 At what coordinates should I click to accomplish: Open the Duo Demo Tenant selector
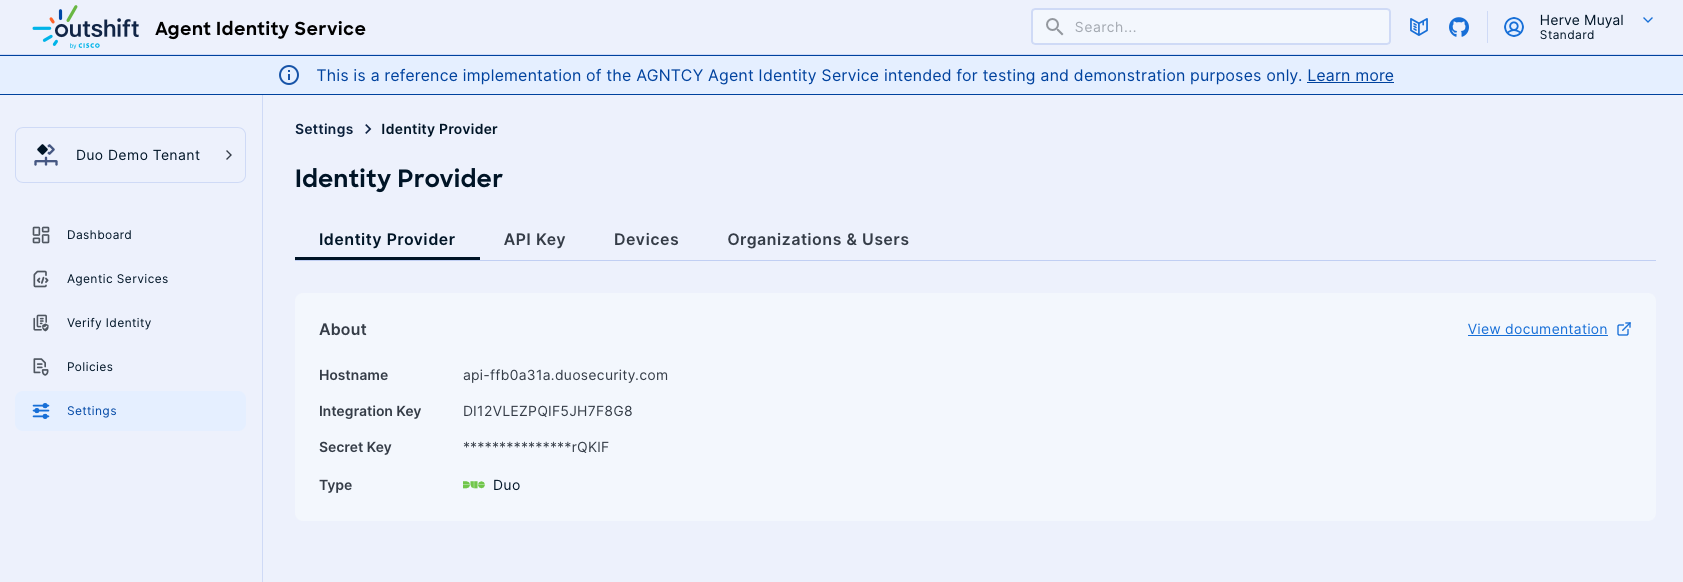130,155
